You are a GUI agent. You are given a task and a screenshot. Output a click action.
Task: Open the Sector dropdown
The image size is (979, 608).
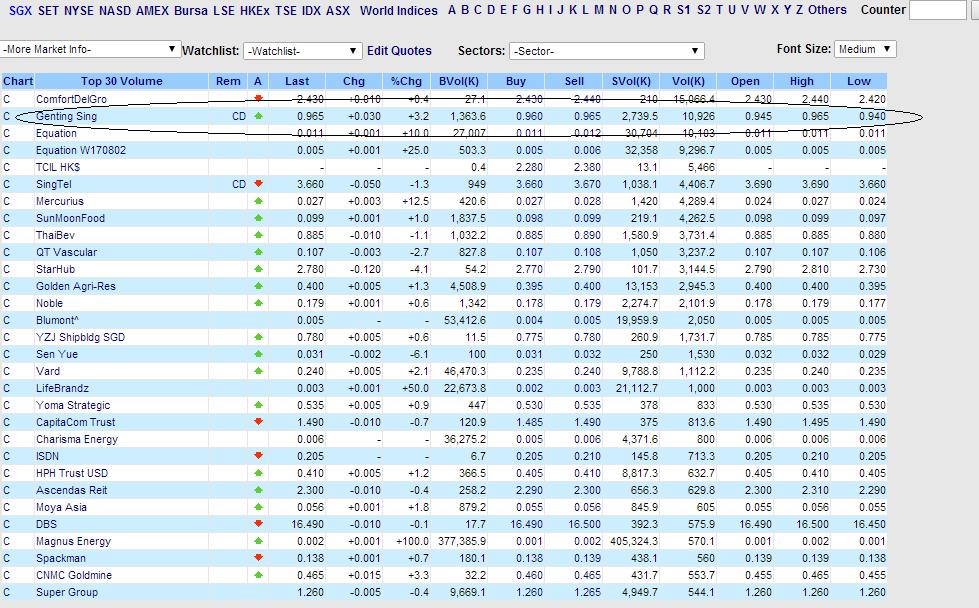(607, 51)
